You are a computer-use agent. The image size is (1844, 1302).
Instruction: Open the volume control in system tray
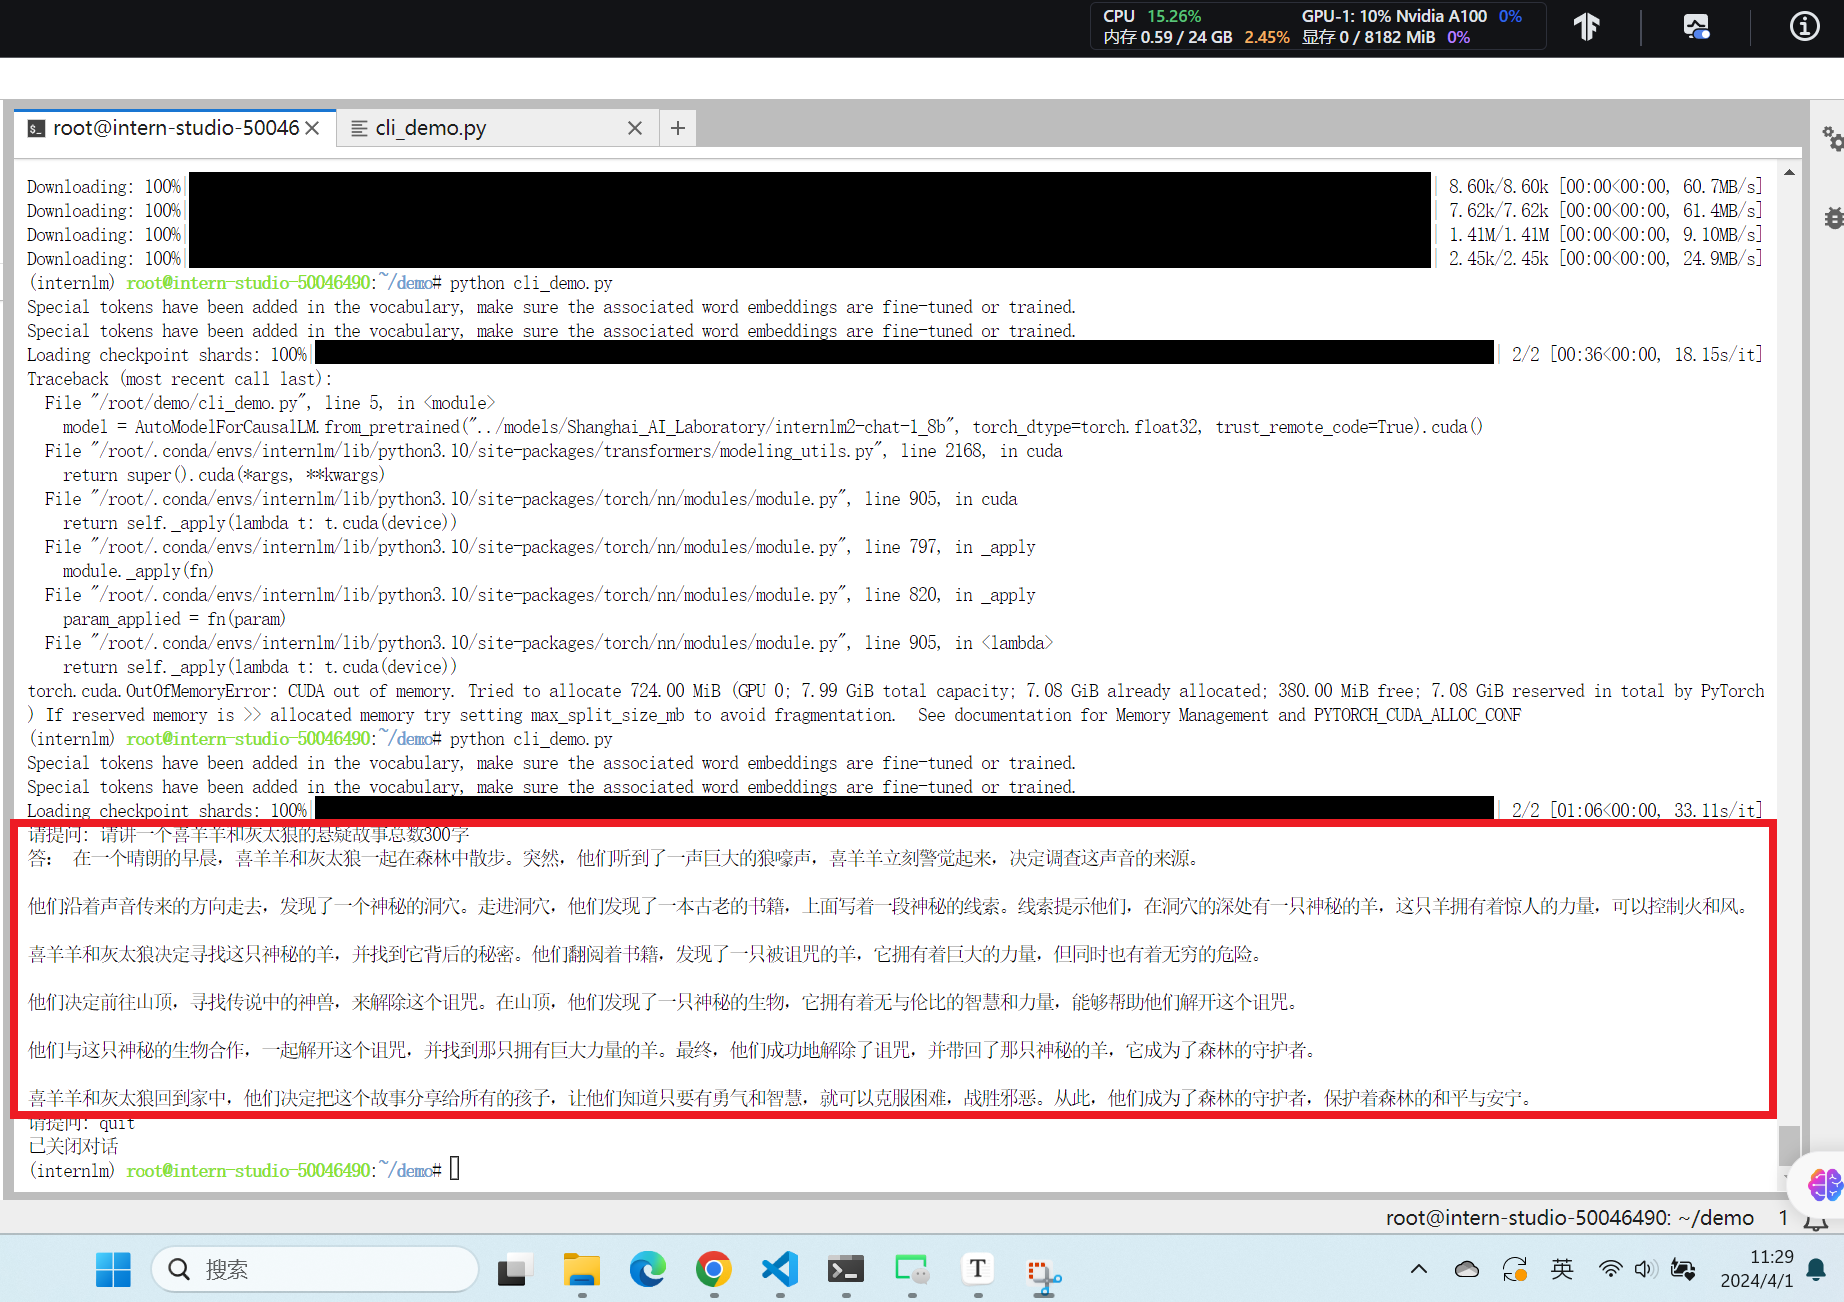coord(1645,1270)
